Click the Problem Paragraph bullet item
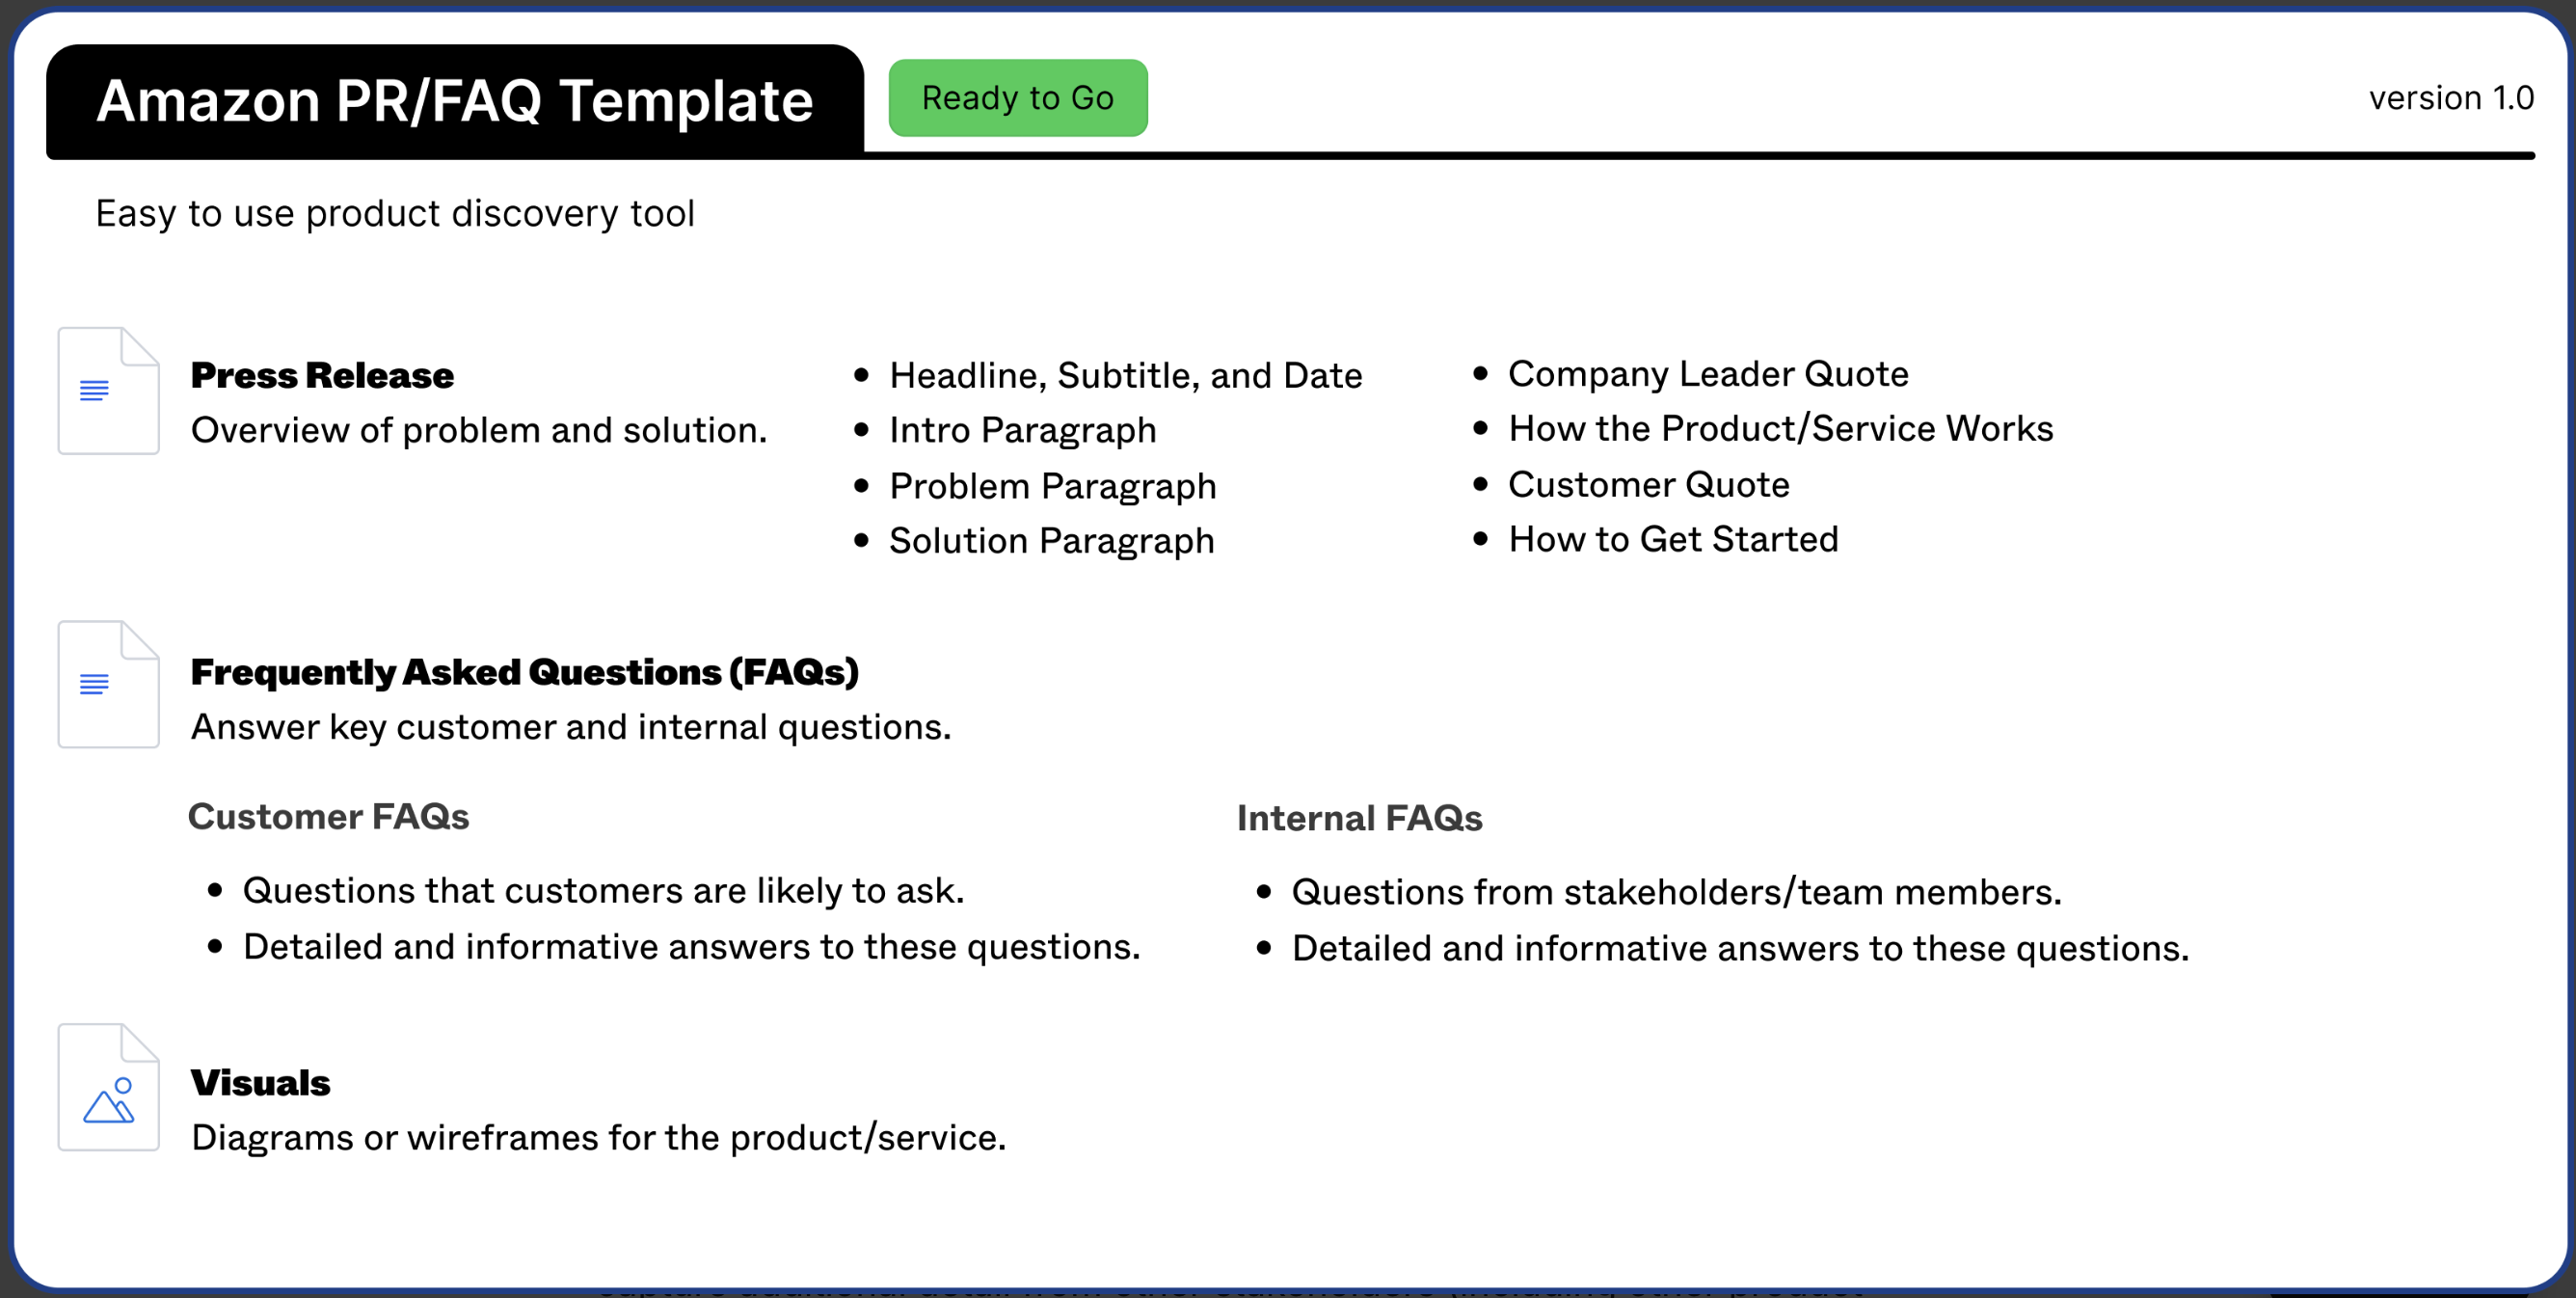The height and width of the screenshot is (1298, 2576). point(1052,487)
